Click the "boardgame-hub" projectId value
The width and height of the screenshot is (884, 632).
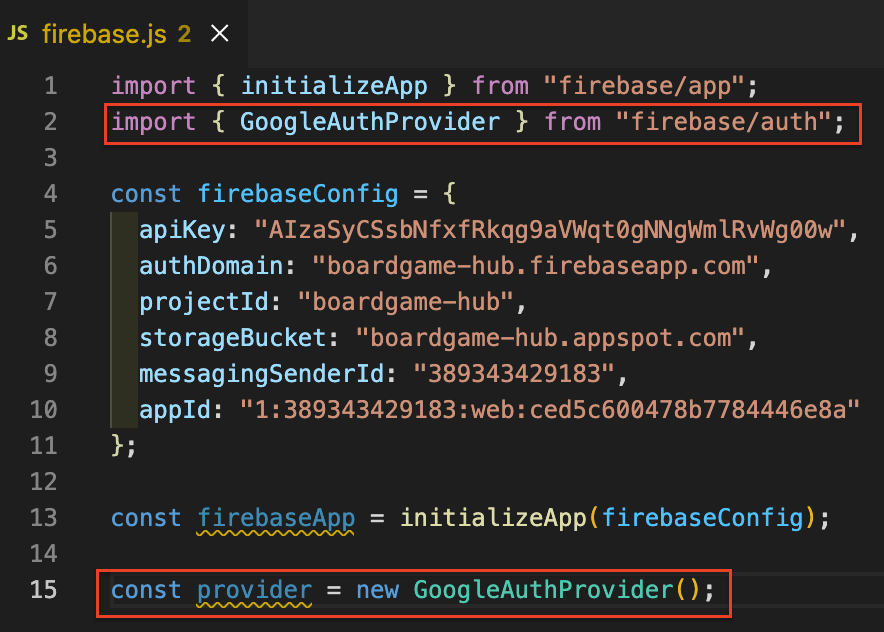(406, 302)
